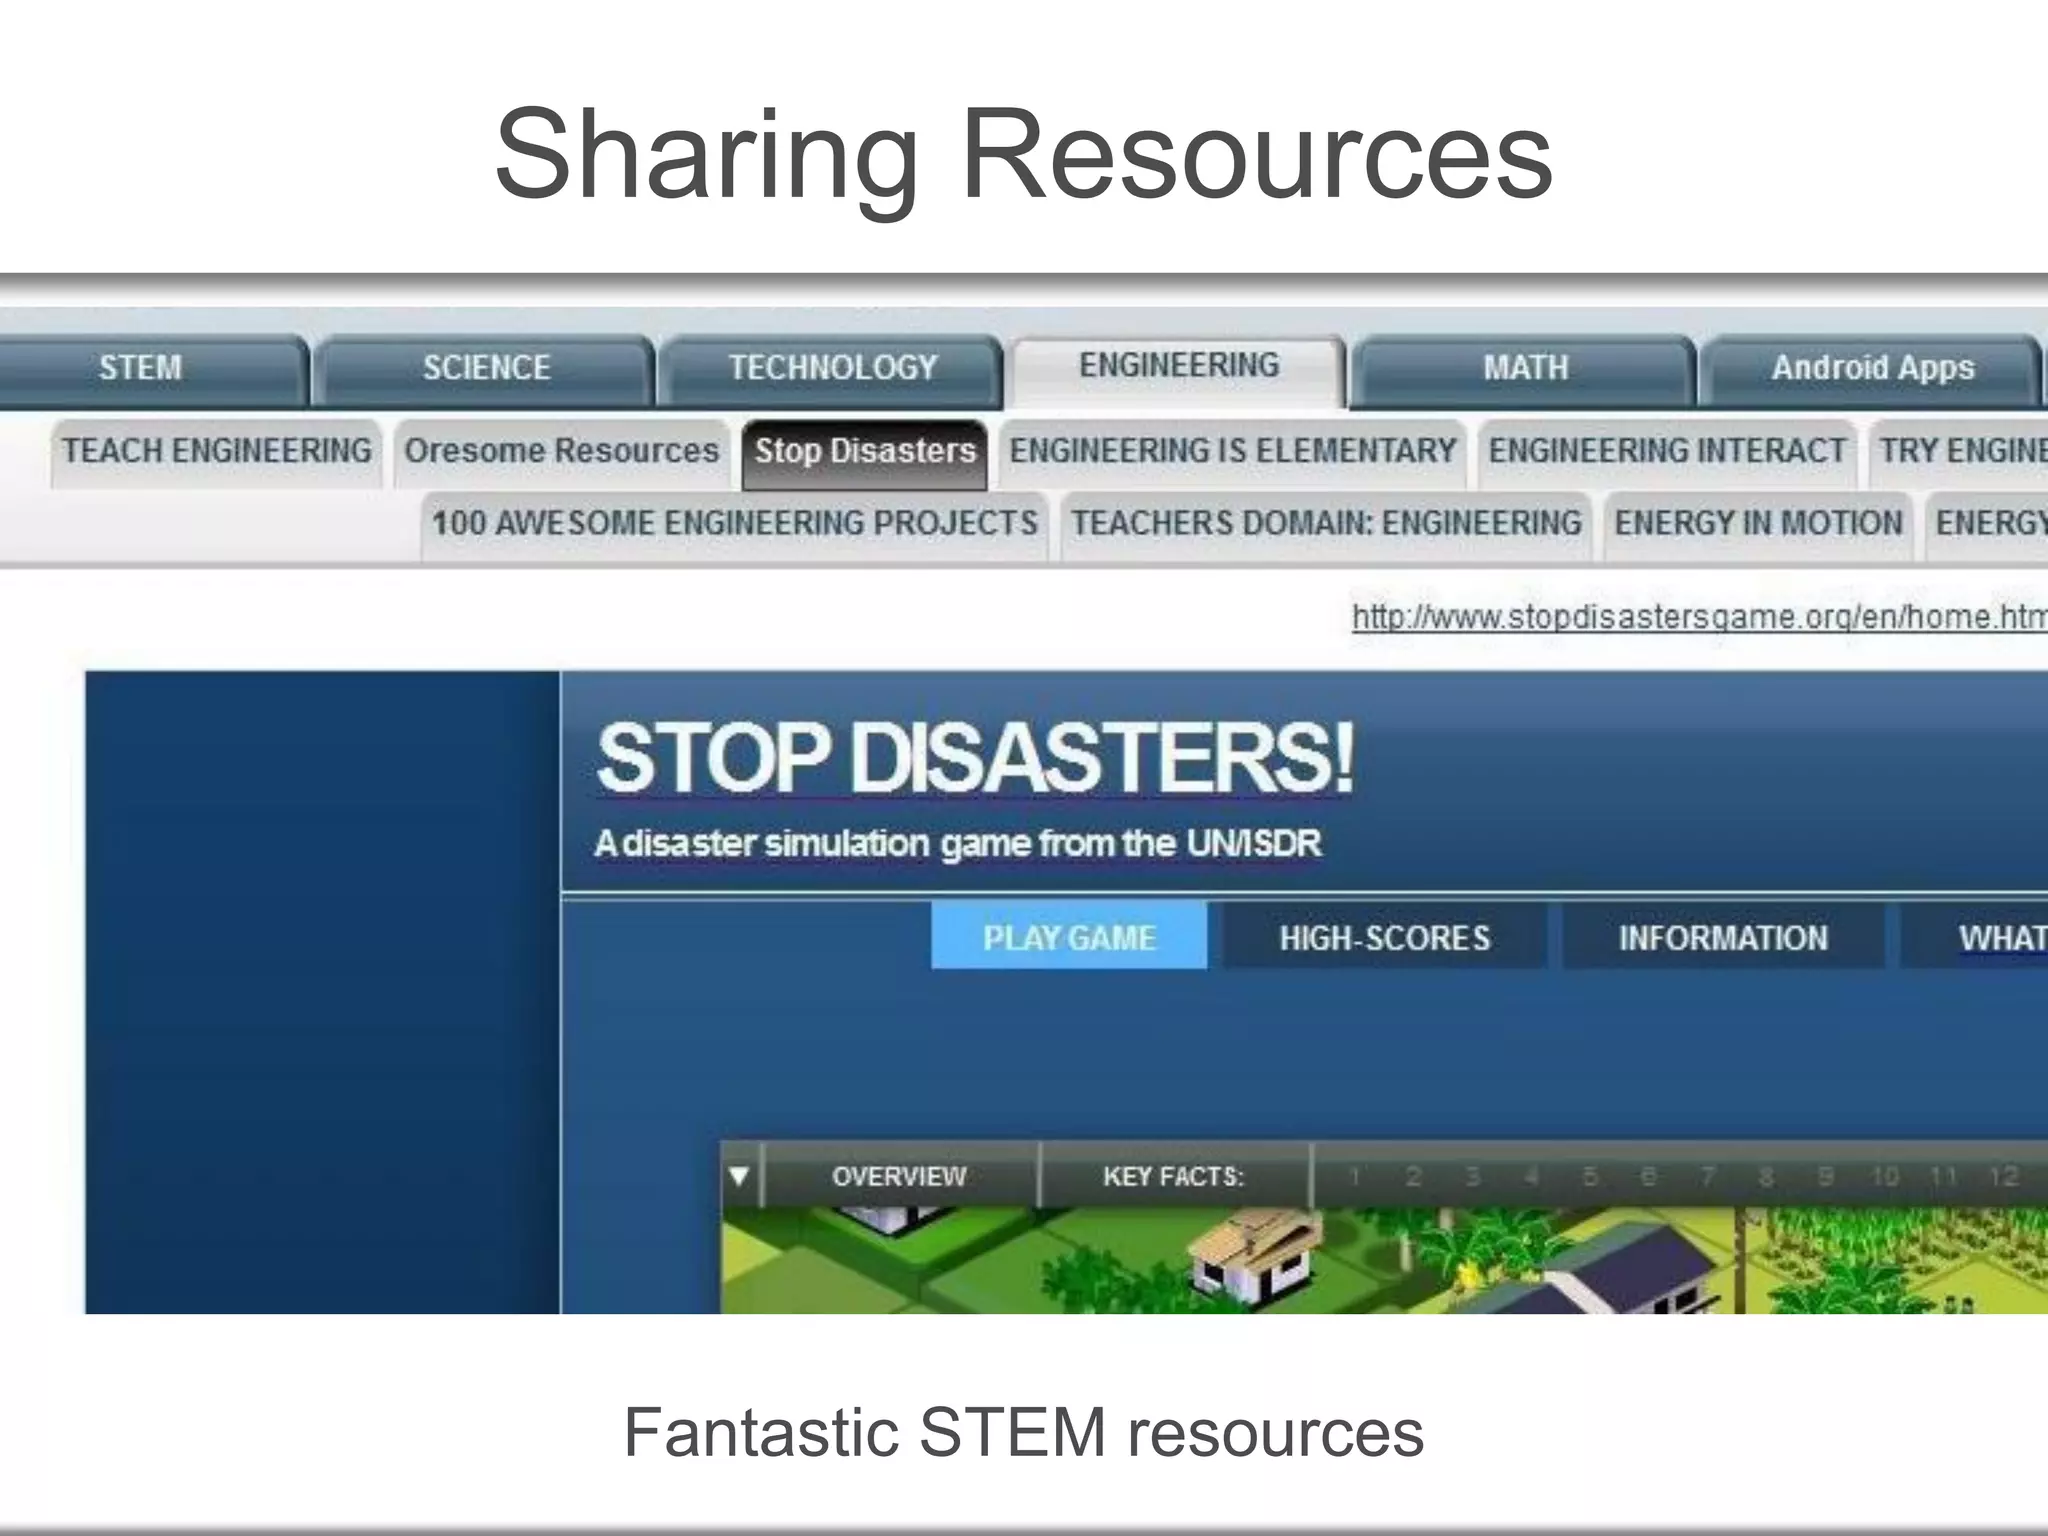The width and height of the screenshot is (2048, 1536).
Task: Open the ENGINEERING INTERACT sub-tab
Action: coord(1667,452)
